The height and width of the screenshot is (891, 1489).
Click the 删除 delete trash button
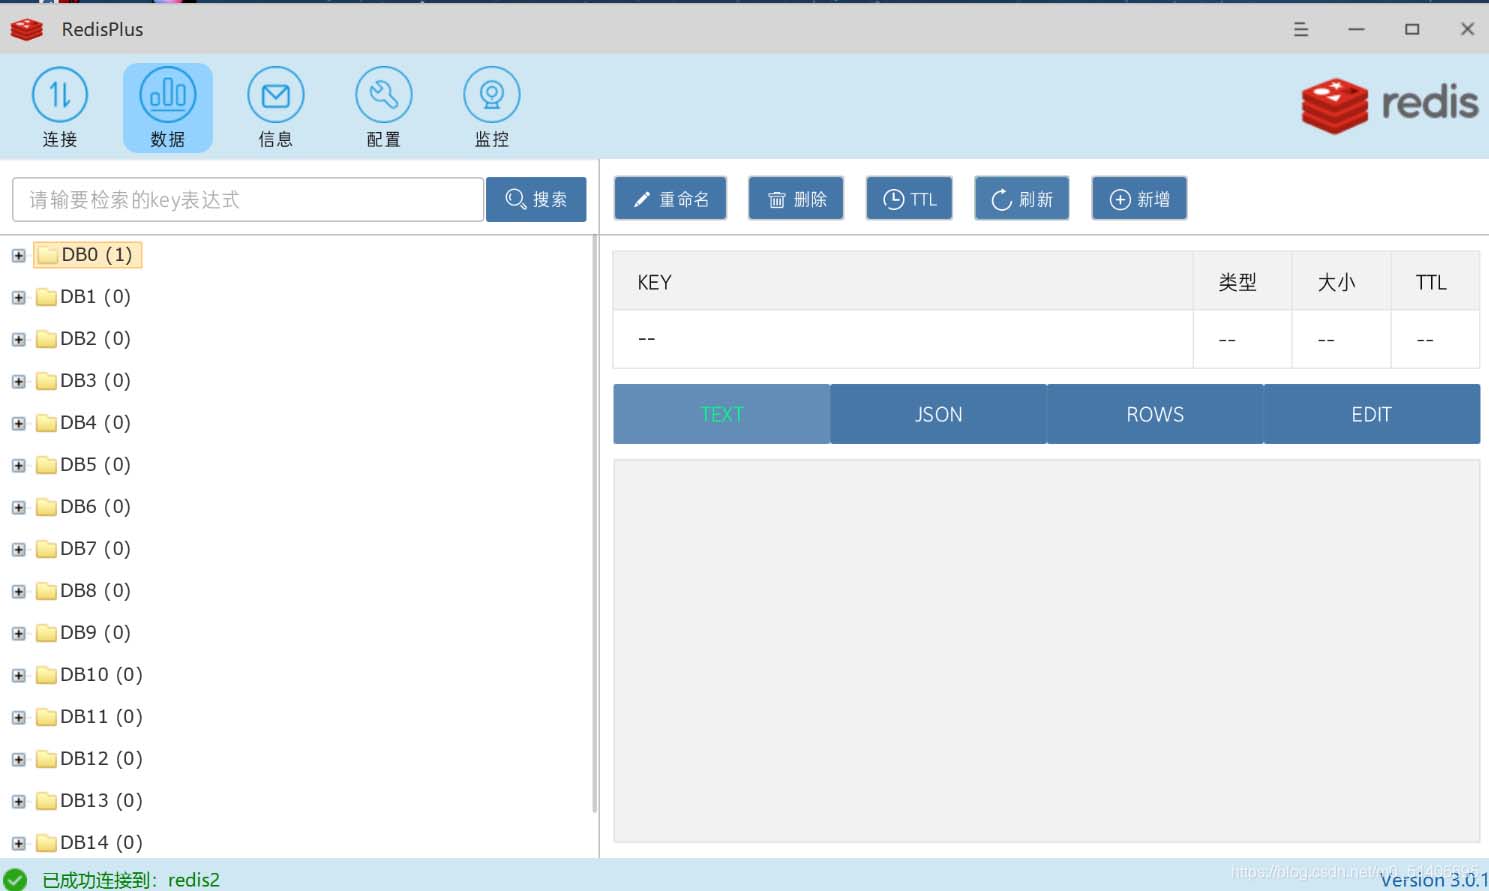796,199
